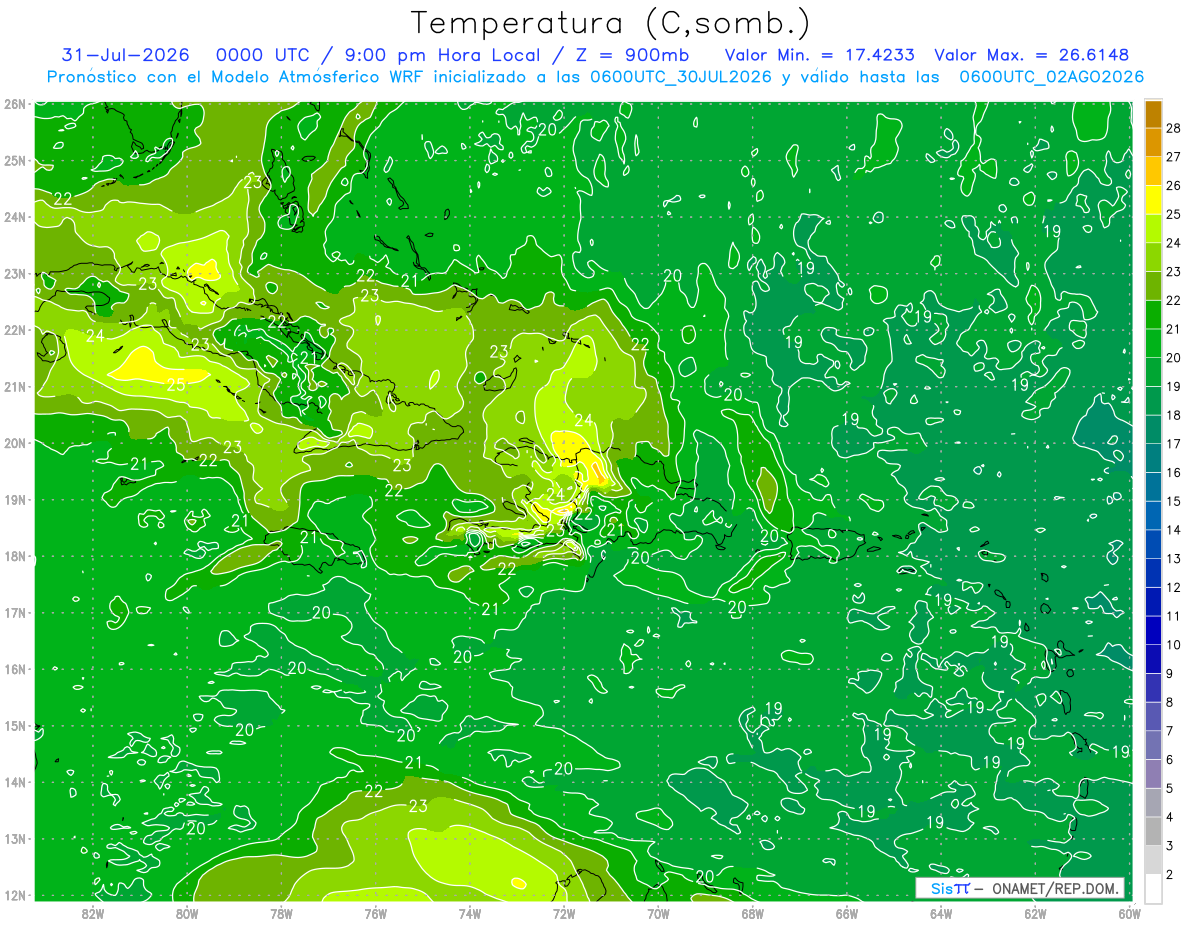Click the gray legend swatch between 3 and 4
Viewport: 1200px width, 927px height.
(1153, 832)
